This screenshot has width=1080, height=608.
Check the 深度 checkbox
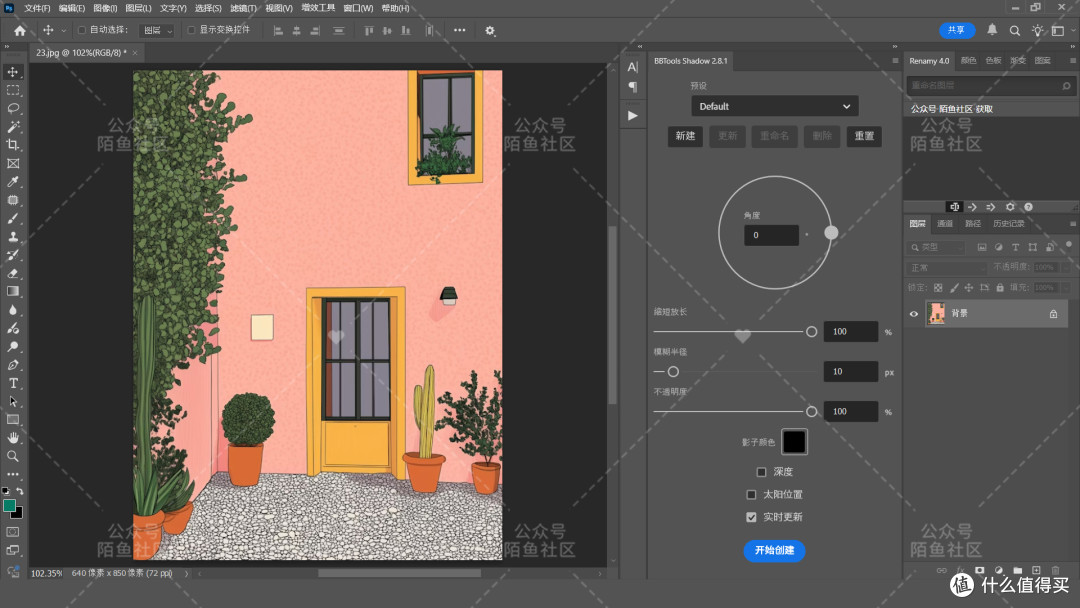[761, 472]
